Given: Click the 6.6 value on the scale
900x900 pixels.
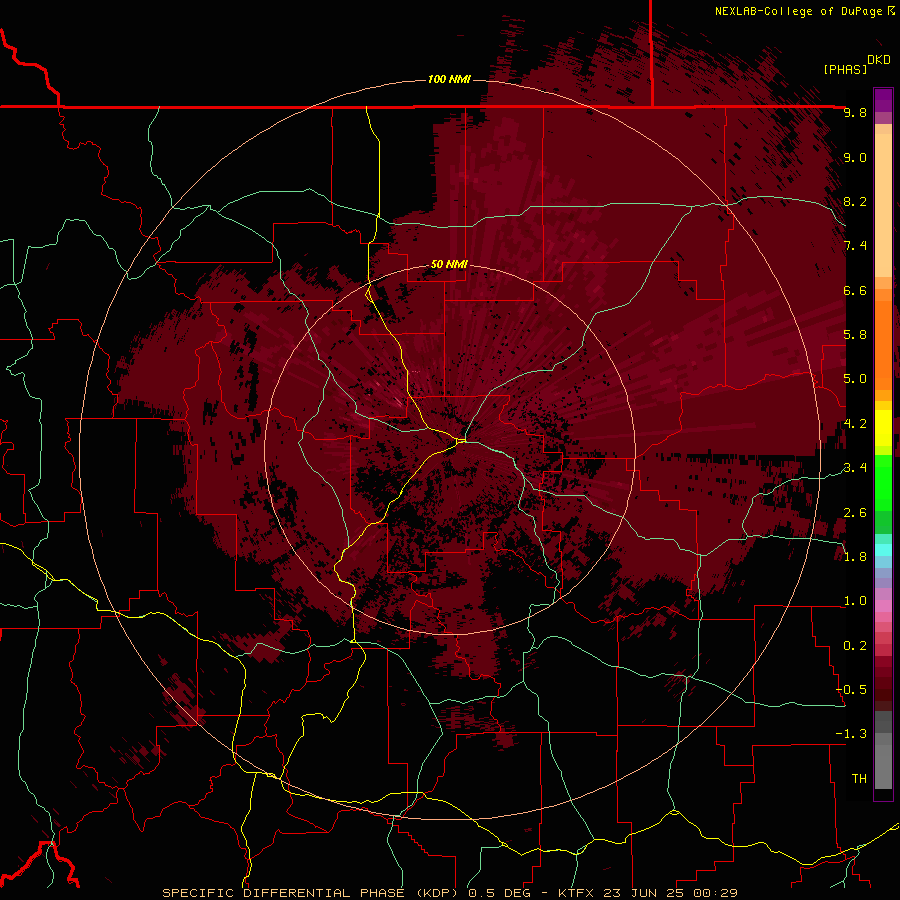Looking at the screenshot, I should (x=855, y=290).
